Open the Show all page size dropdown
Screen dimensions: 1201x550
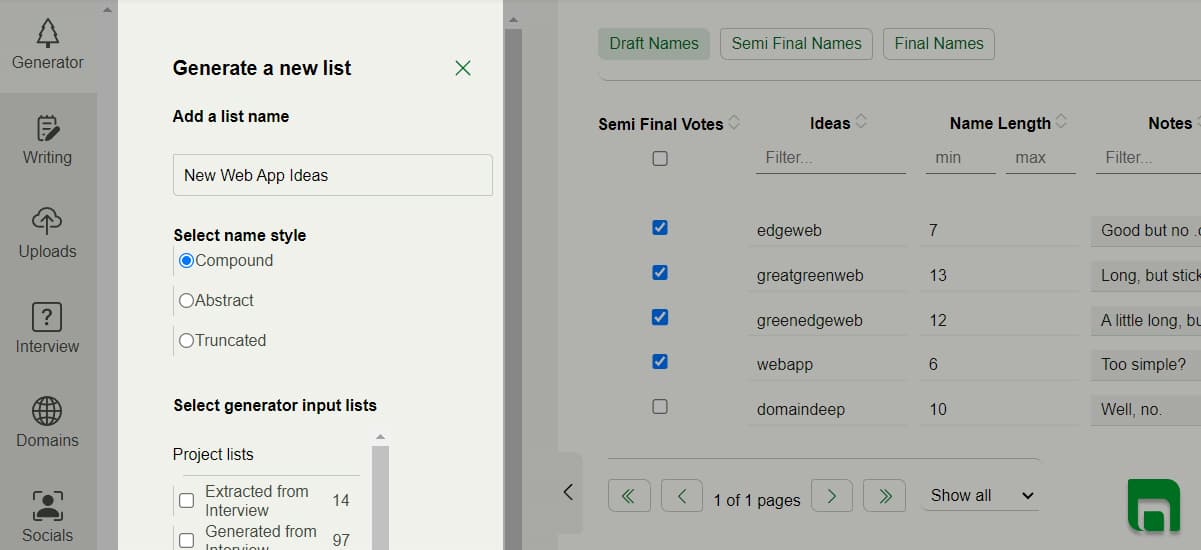980,496
